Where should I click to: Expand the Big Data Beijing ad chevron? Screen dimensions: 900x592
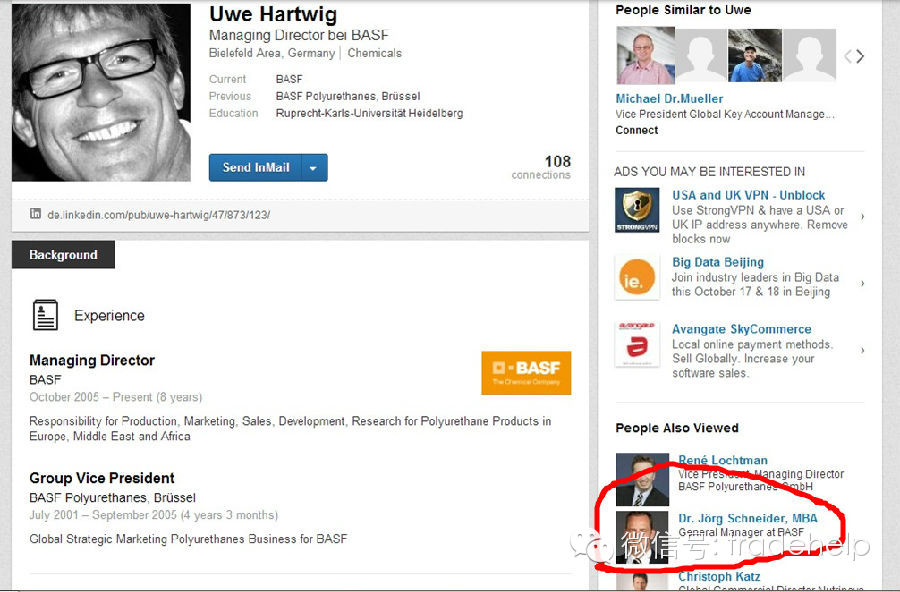(x=862, y=283)
